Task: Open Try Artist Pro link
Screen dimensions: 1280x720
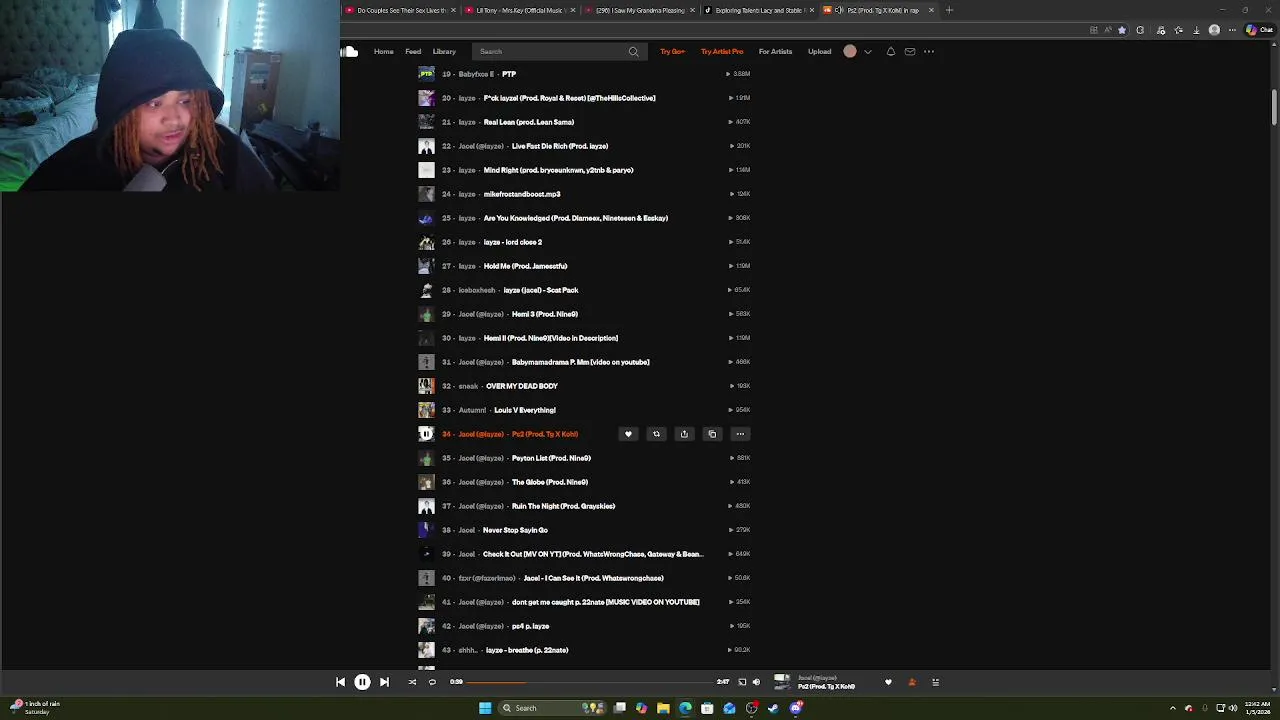Action: click(722, 51)
